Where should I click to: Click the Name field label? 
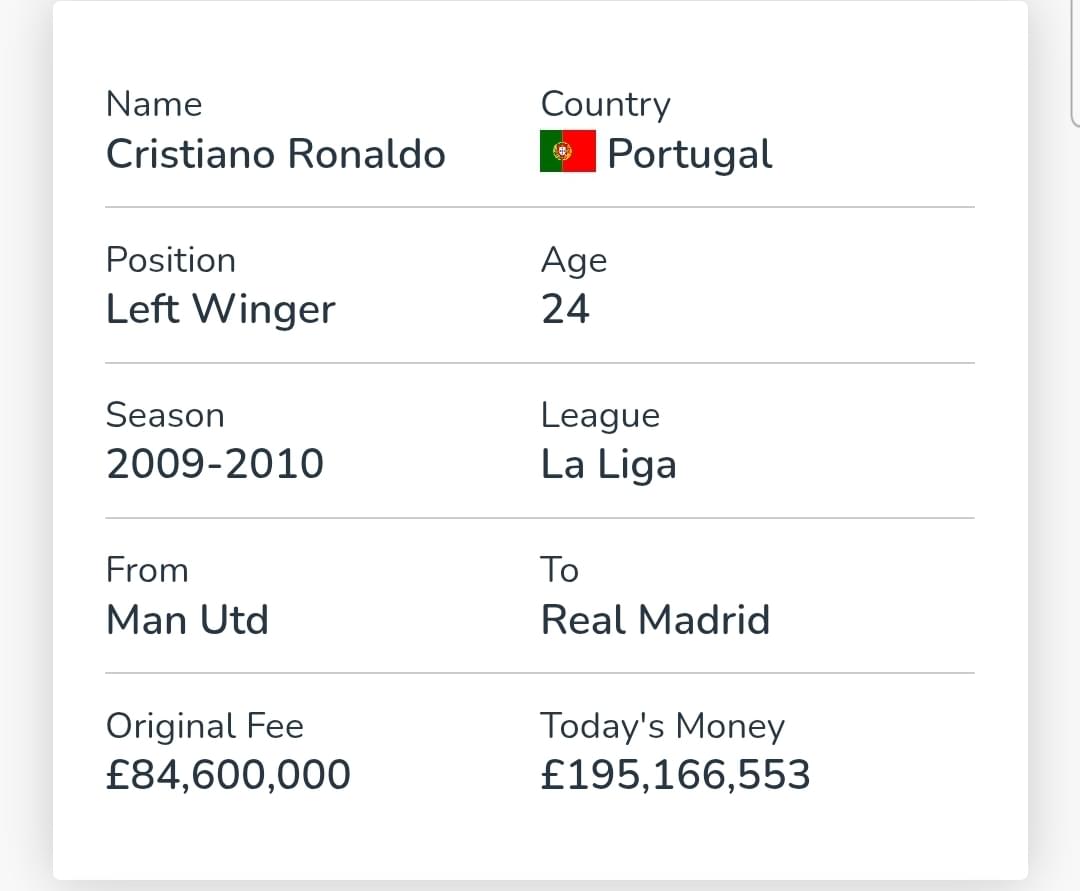click(154, 105)
